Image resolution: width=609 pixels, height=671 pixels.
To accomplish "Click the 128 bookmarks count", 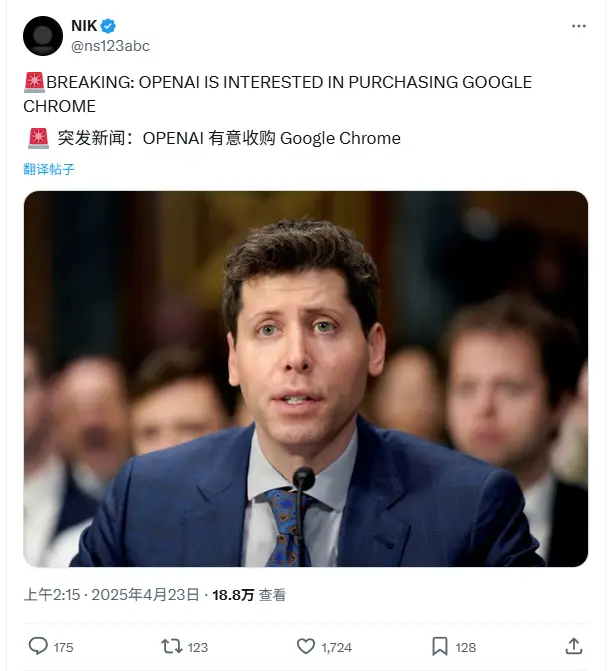I will 466,647.
